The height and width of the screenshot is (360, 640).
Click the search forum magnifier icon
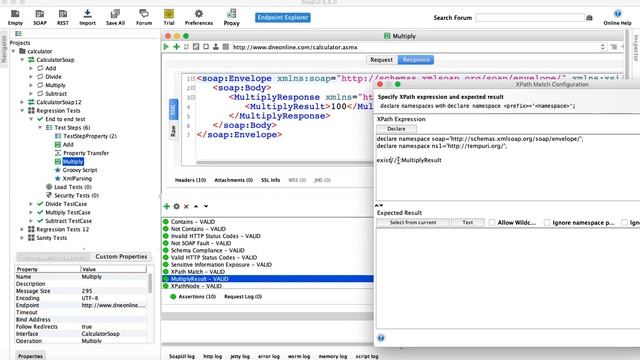point(589,18)
